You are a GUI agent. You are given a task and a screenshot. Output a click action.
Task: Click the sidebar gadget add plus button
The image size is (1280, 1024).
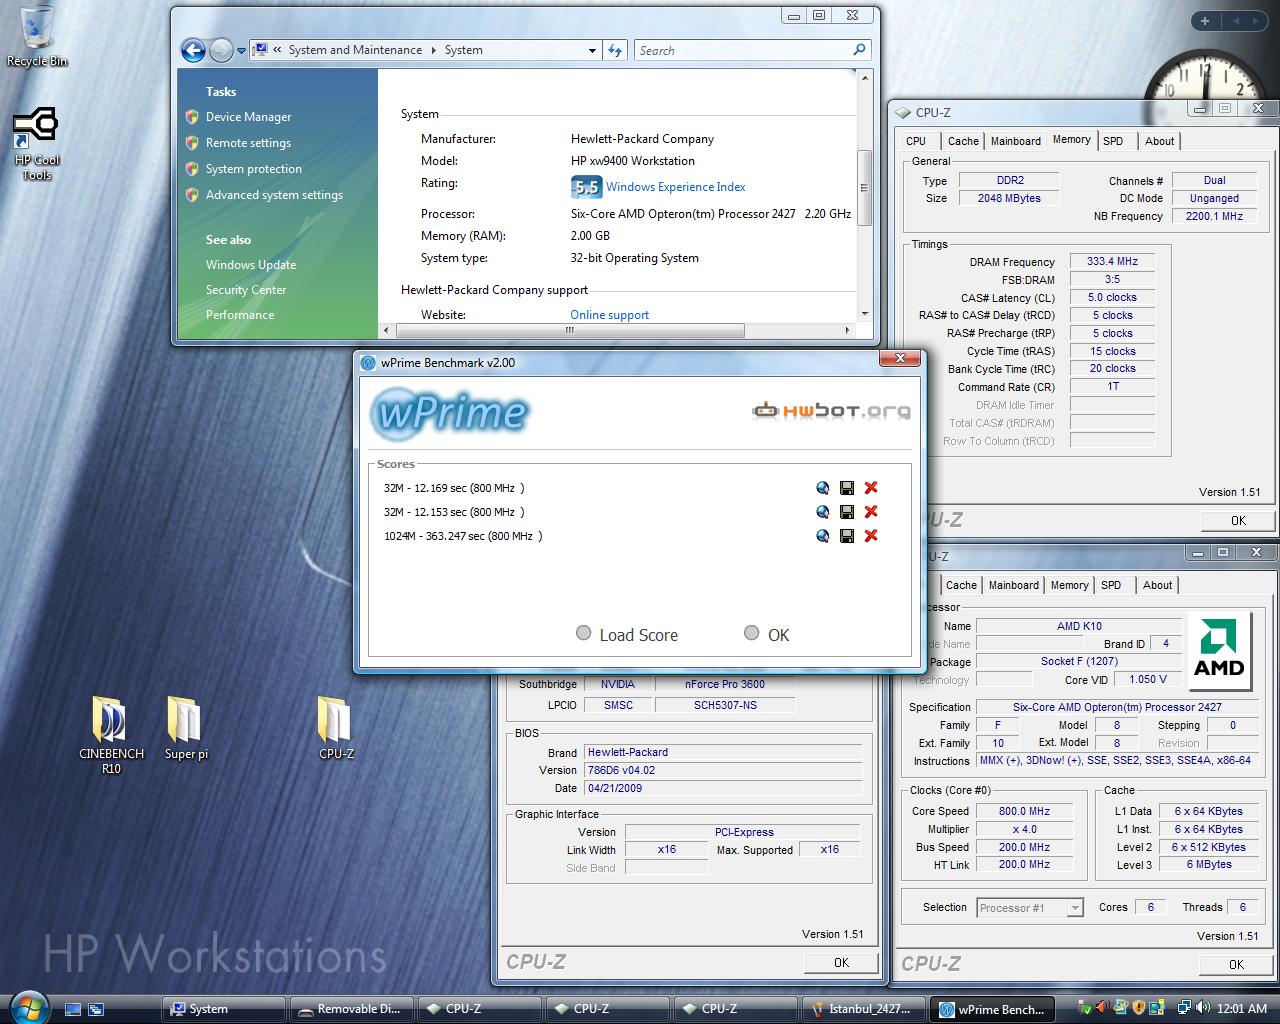coord(1205,21)
